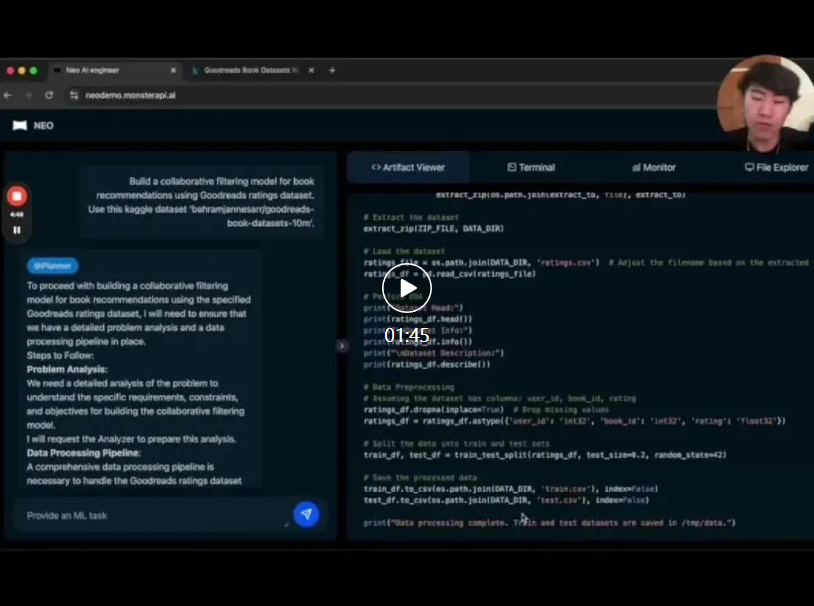Play the video with the center play button
Viewport: 814px width, 606px height.
click(x=407, y=288)
